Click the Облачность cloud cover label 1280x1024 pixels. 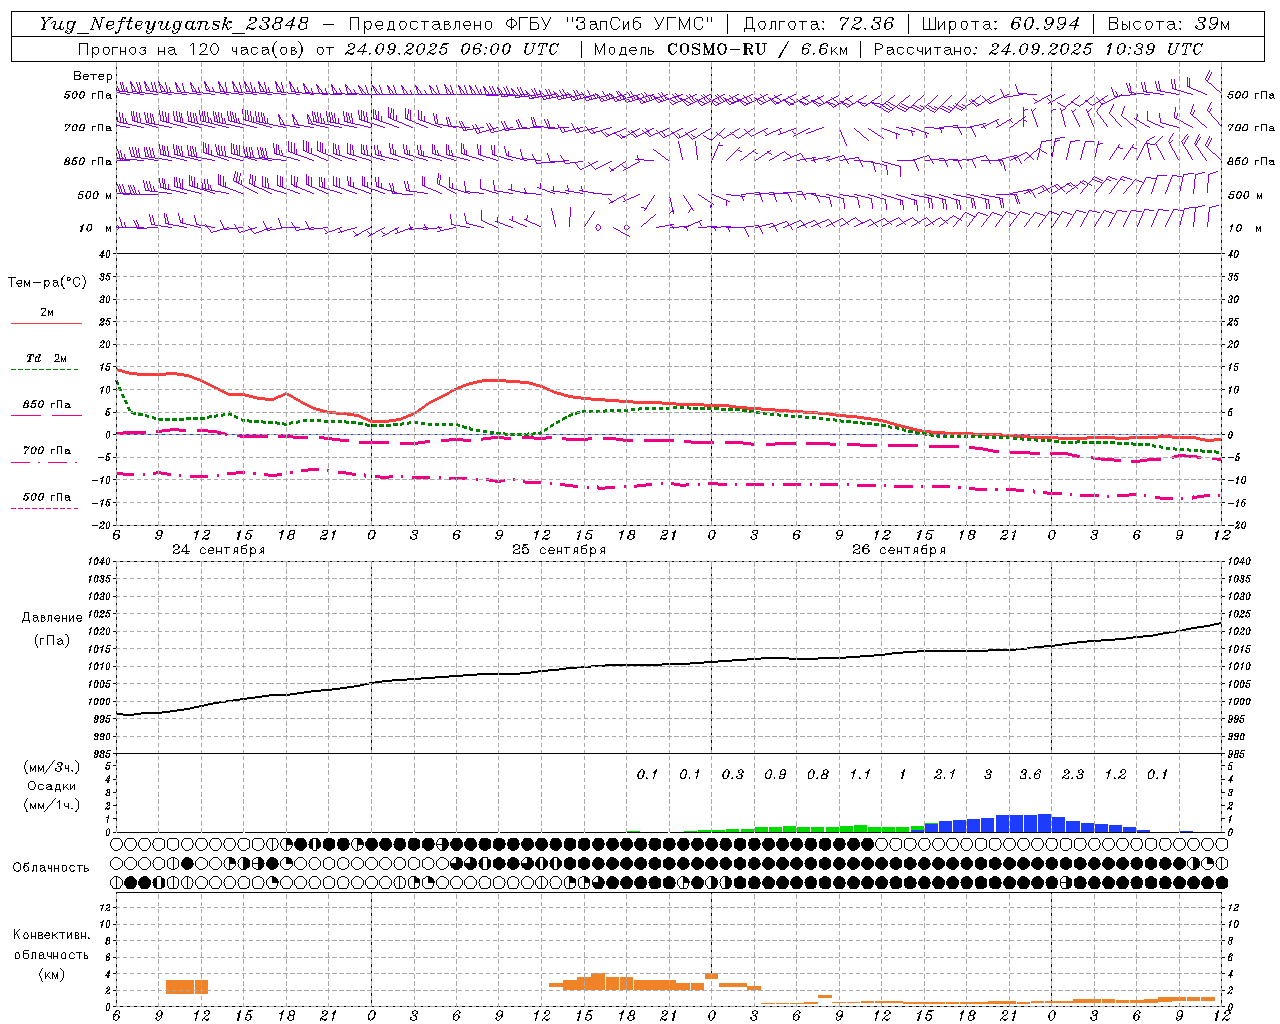51,867
